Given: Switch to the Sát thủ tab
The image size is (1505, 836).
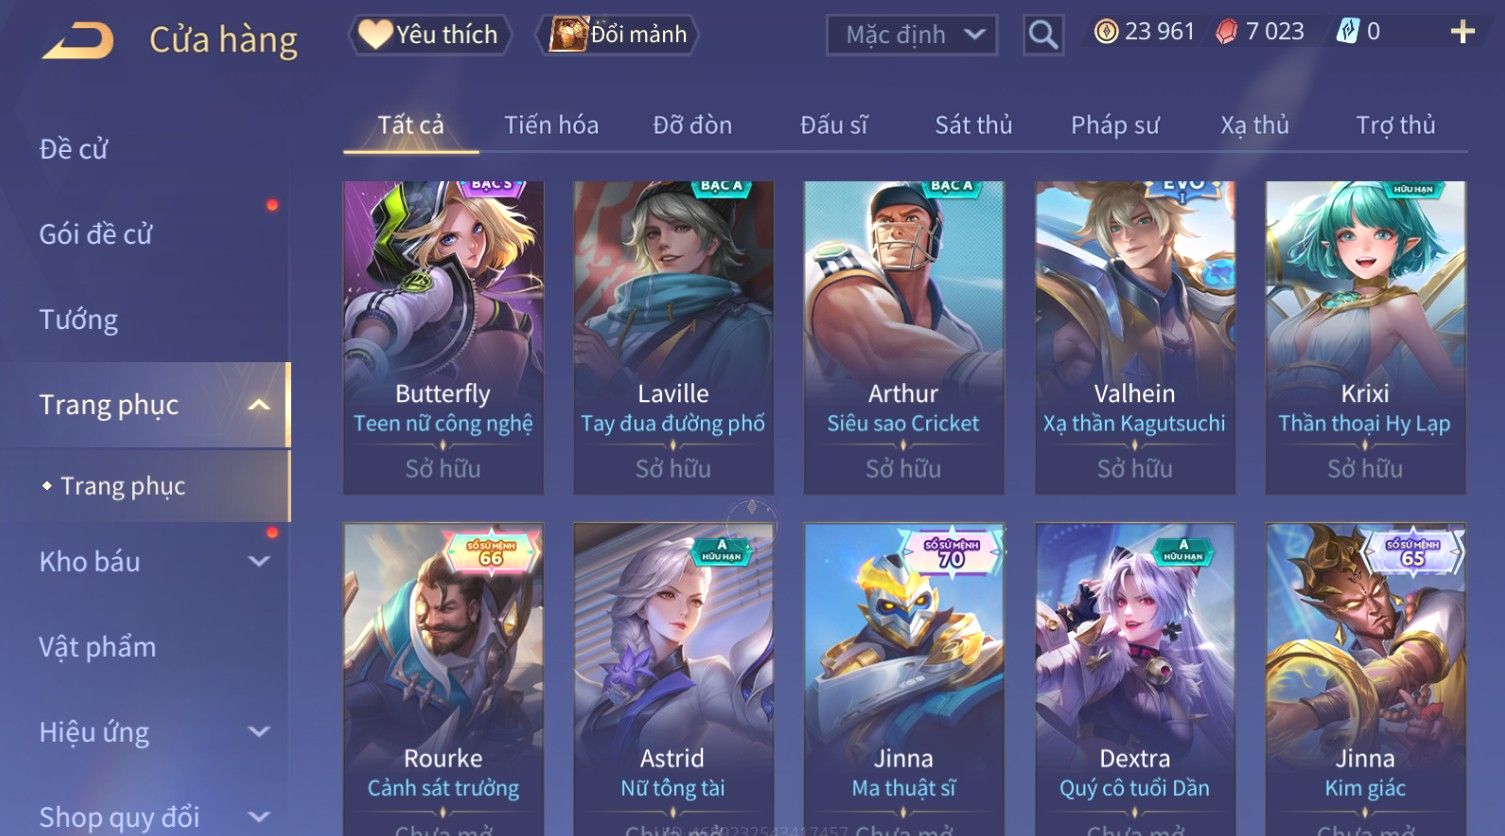Looking at the screenshot, I should pyautogui.click(x=973, y=125).
